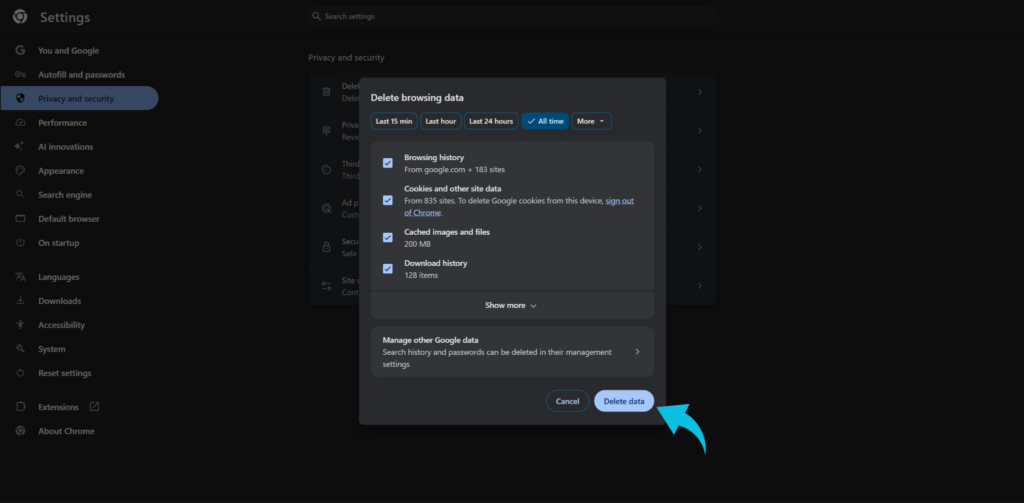Screen dimensions: 1024x503
Task: Click the Search engine magnifier icon
Action: (20, 195)
